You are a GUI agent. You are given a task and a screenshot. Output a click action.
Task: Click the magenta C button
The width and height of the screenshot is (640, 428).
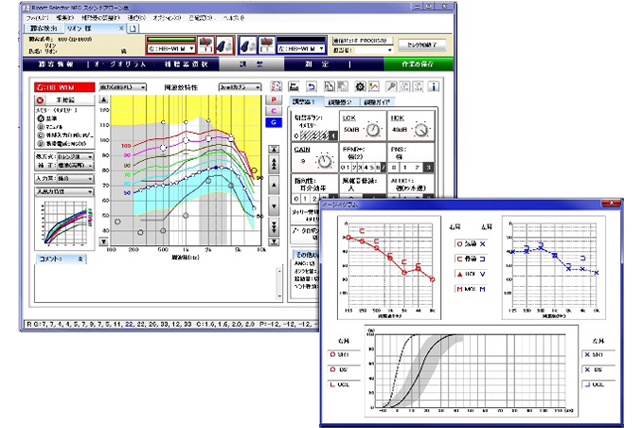pyautogui.click(x=274, y=111)
